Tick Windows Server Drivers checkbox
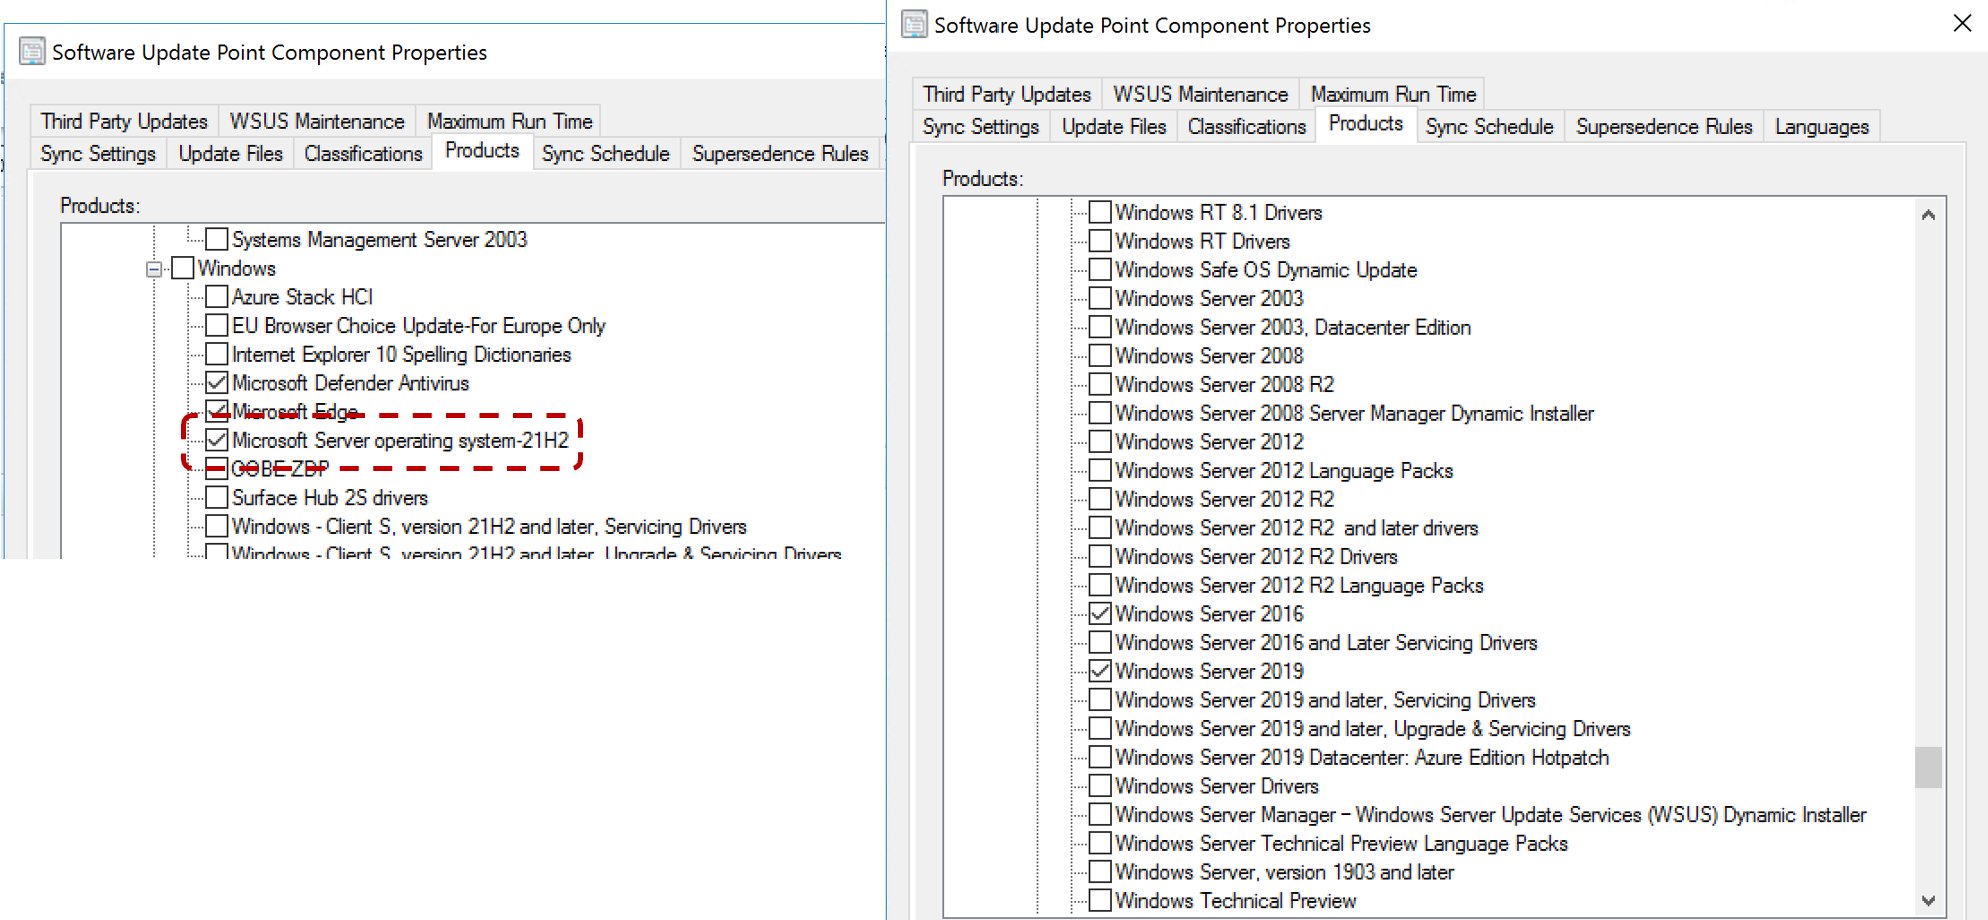 [x=1100, y=786]
